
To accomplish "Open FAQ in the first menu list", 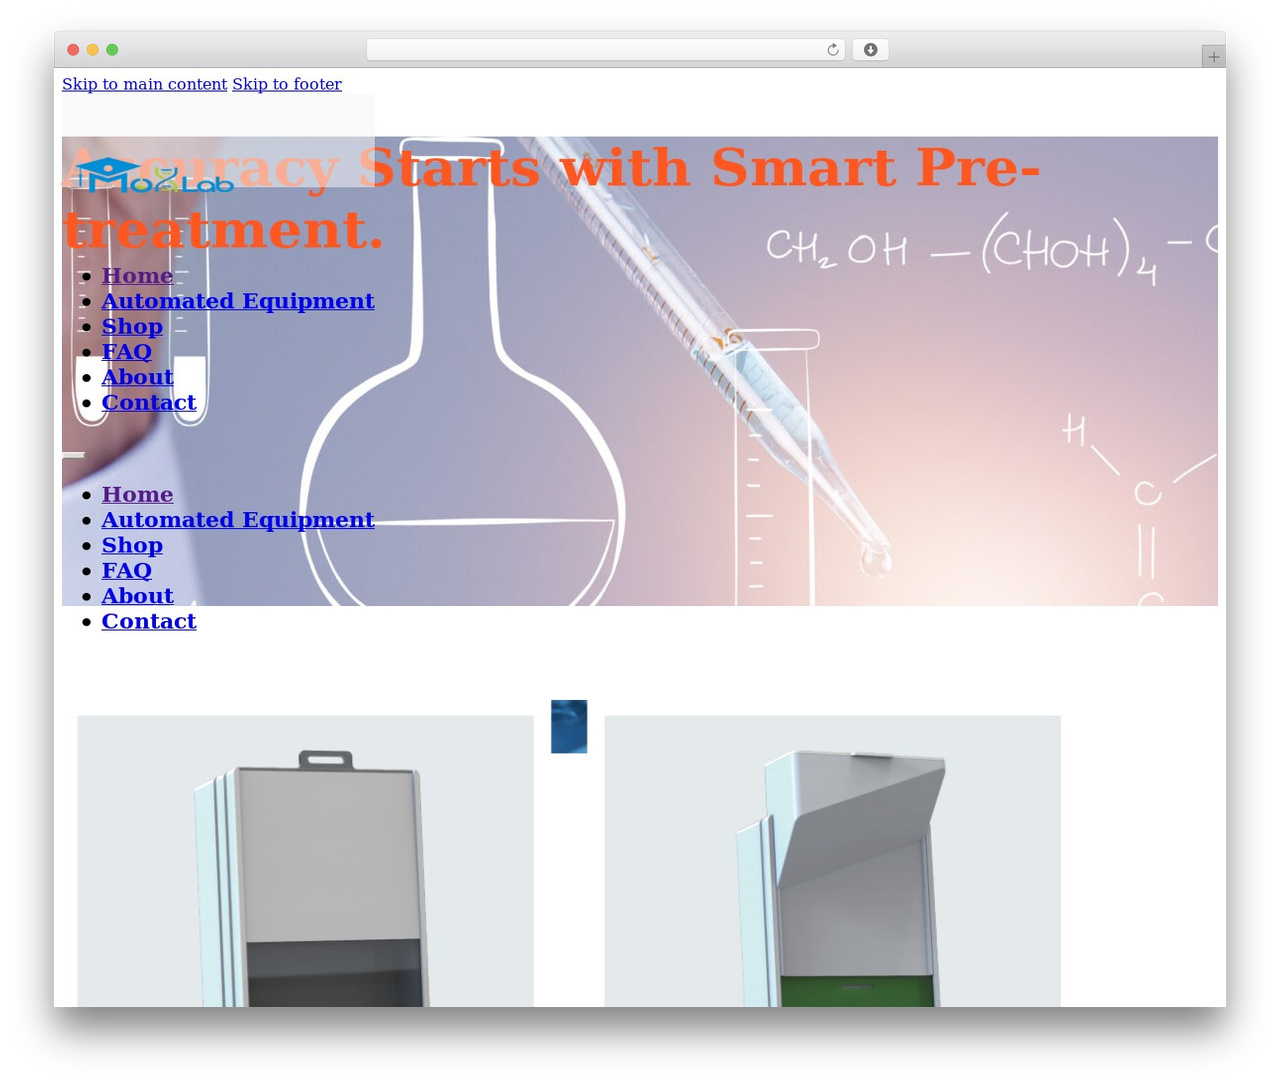I will 126,351.
